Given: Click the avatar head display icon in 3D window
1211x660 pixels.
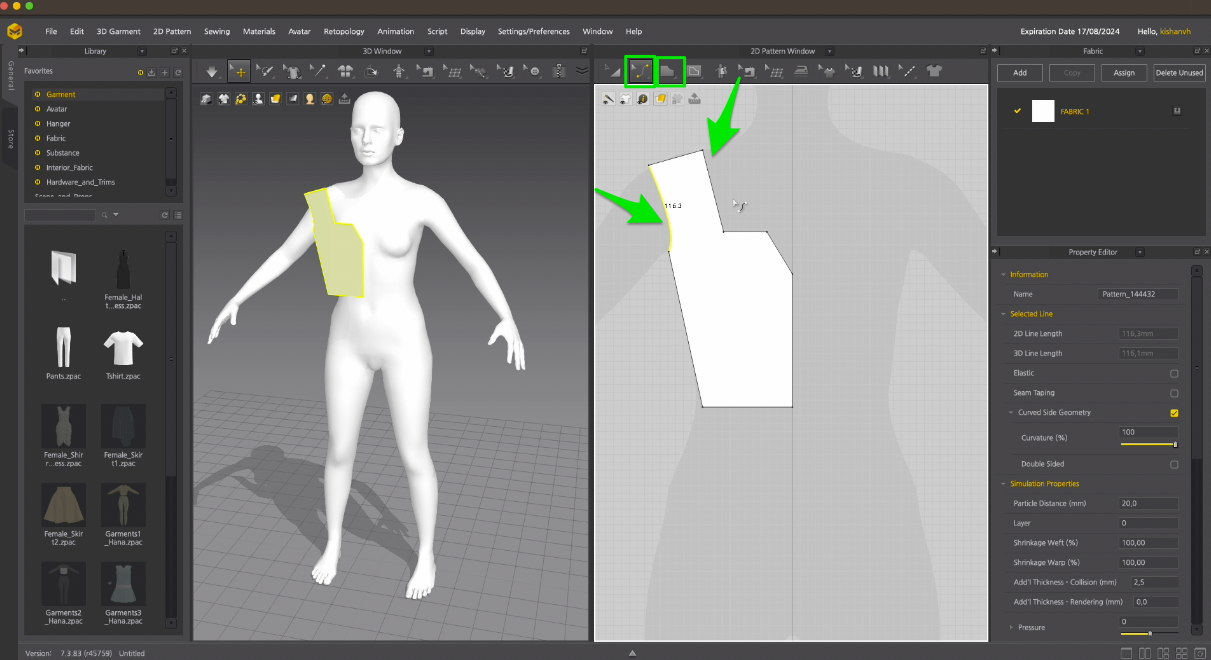Looking at the screenshot, I should 309,98.
